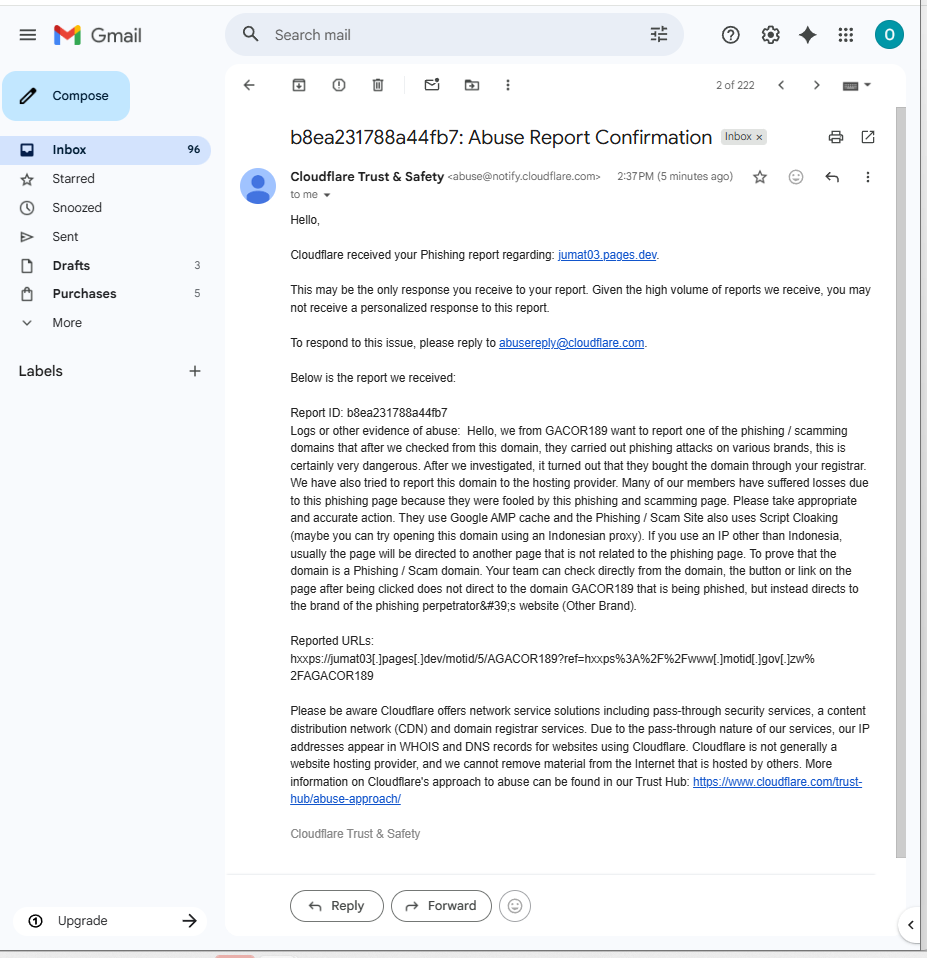Screen dimensions: 927x958
Task: Click the search magnifier icon
Action: (251, 34)
